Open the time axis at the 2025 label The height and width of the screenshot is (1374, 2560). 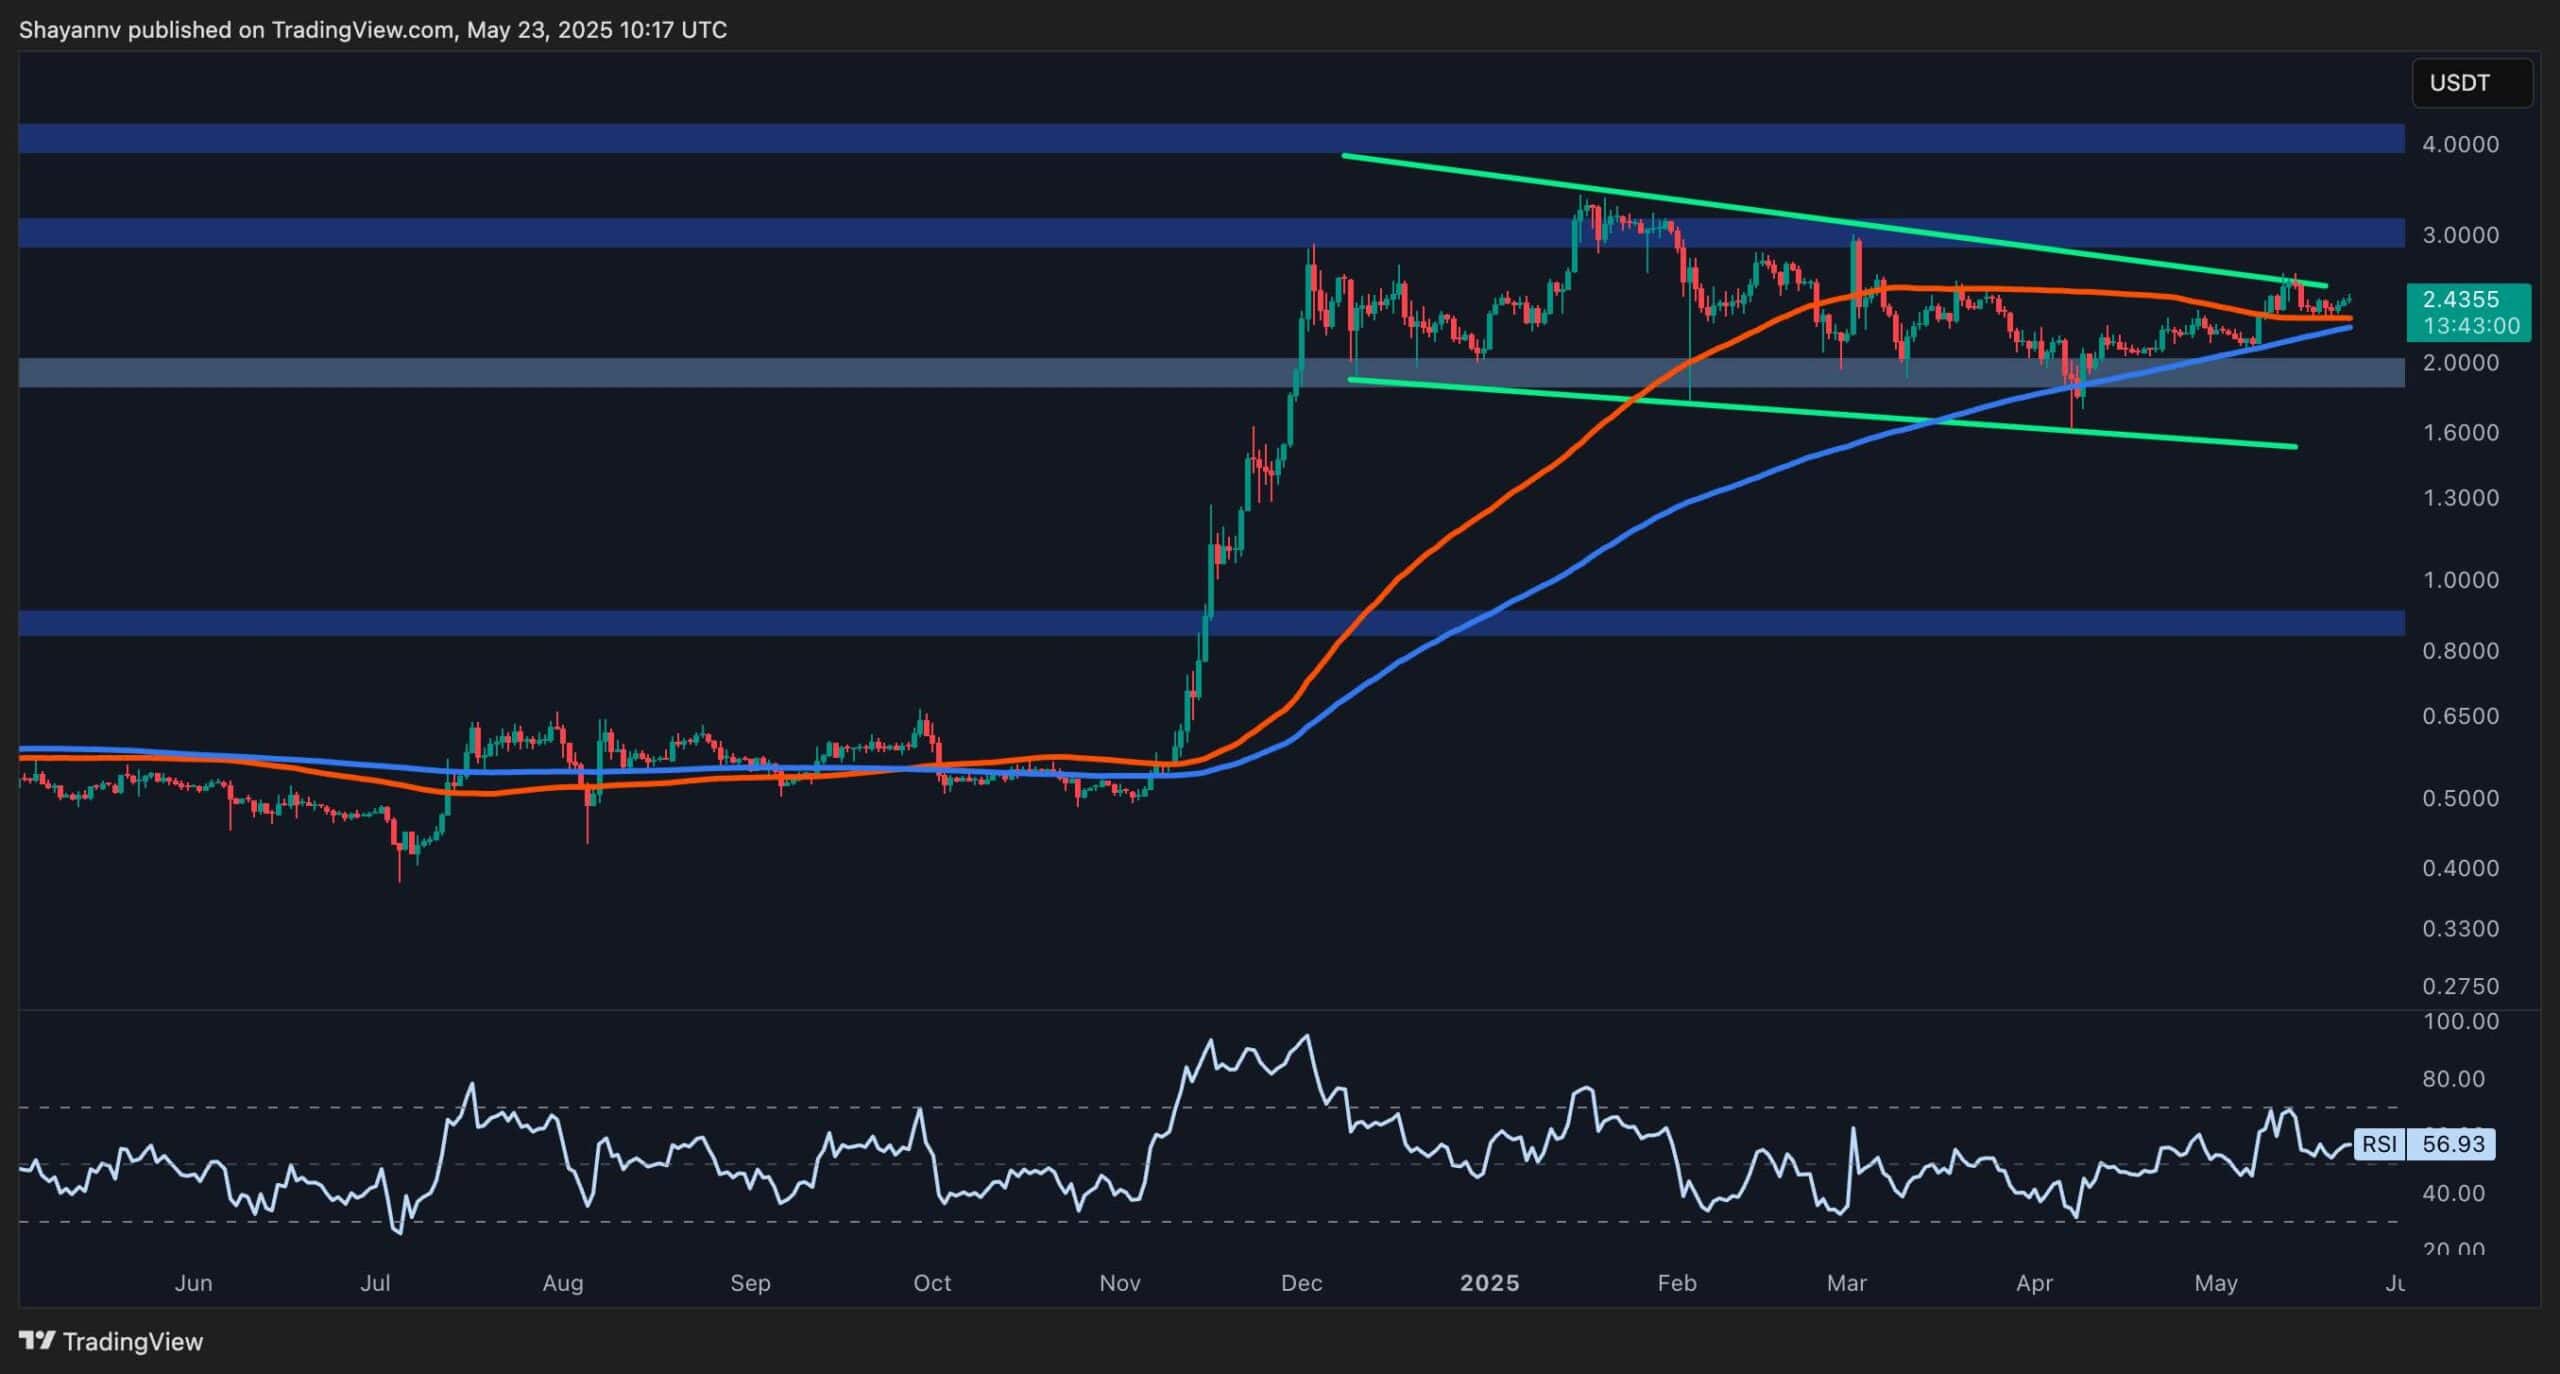click(x=1491, y=1282)
